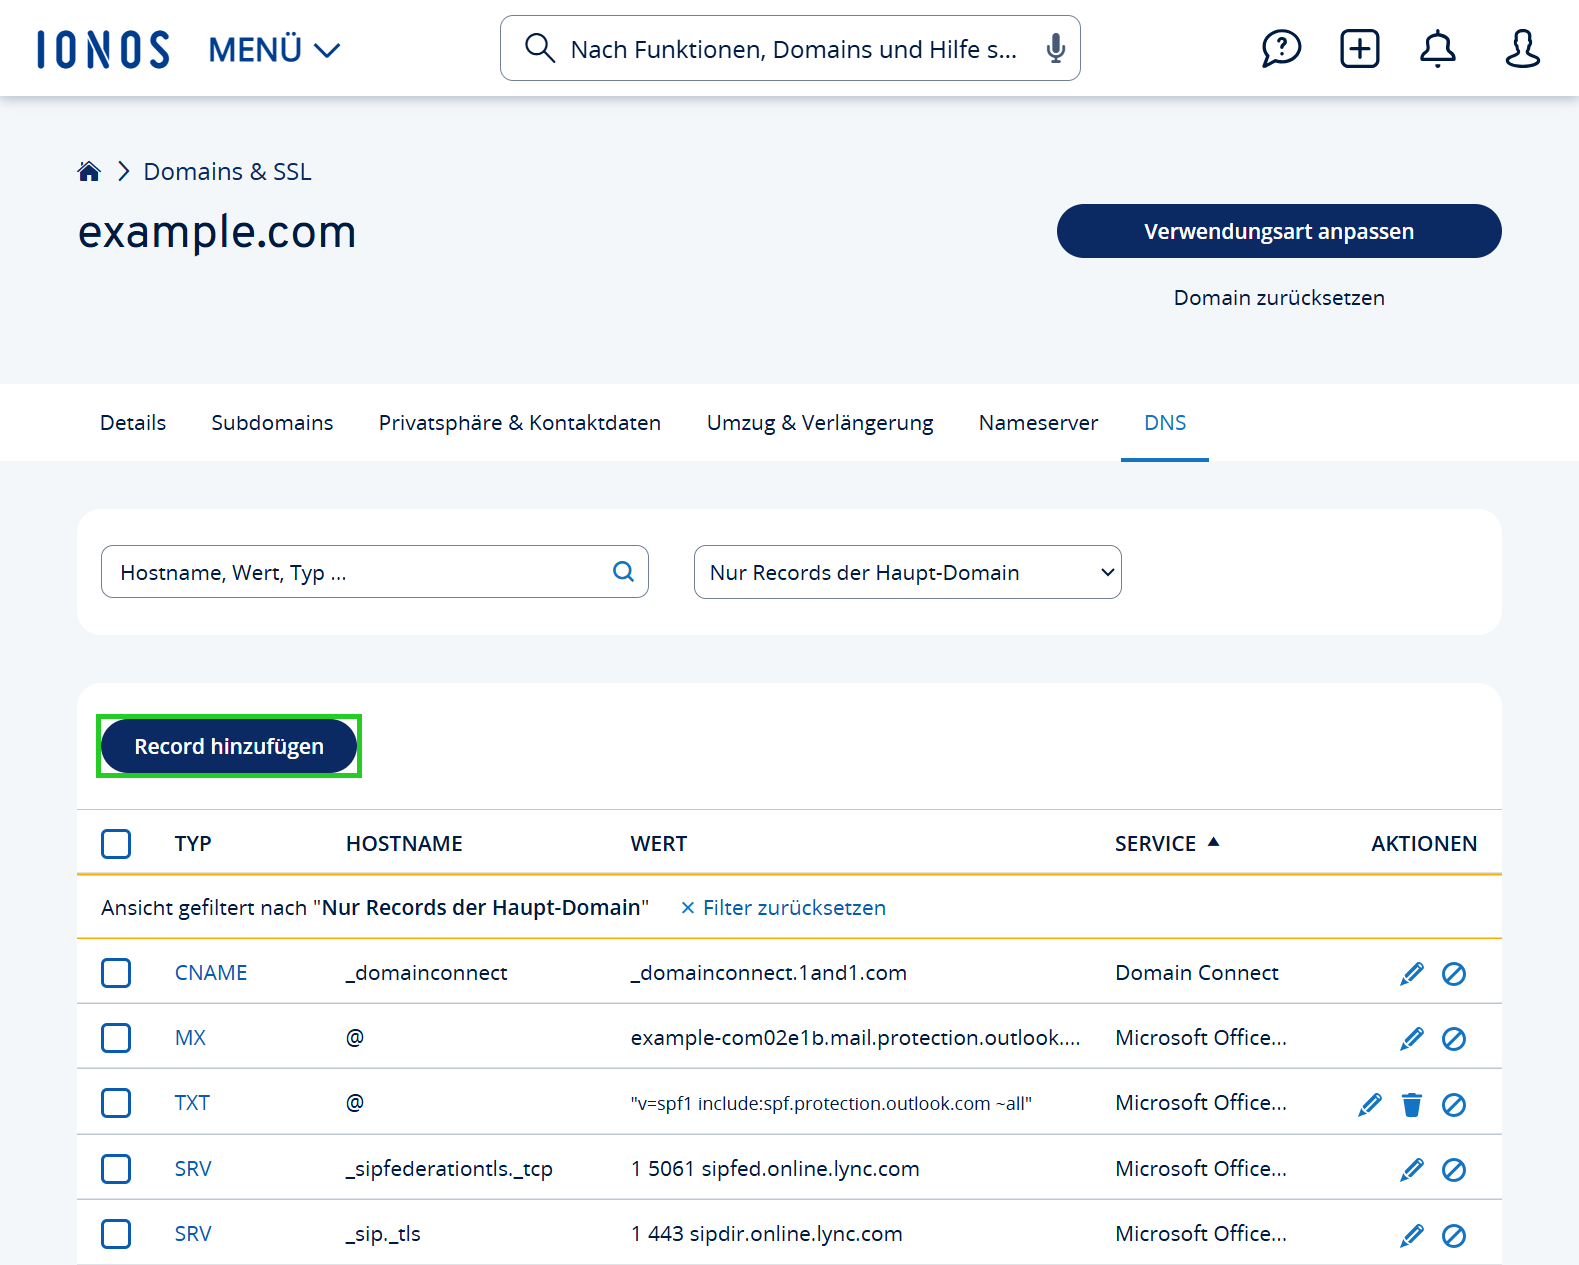Focus the top search field for functions and help
Viewport: 1579px width, 1265px height.
pos(790,48)
